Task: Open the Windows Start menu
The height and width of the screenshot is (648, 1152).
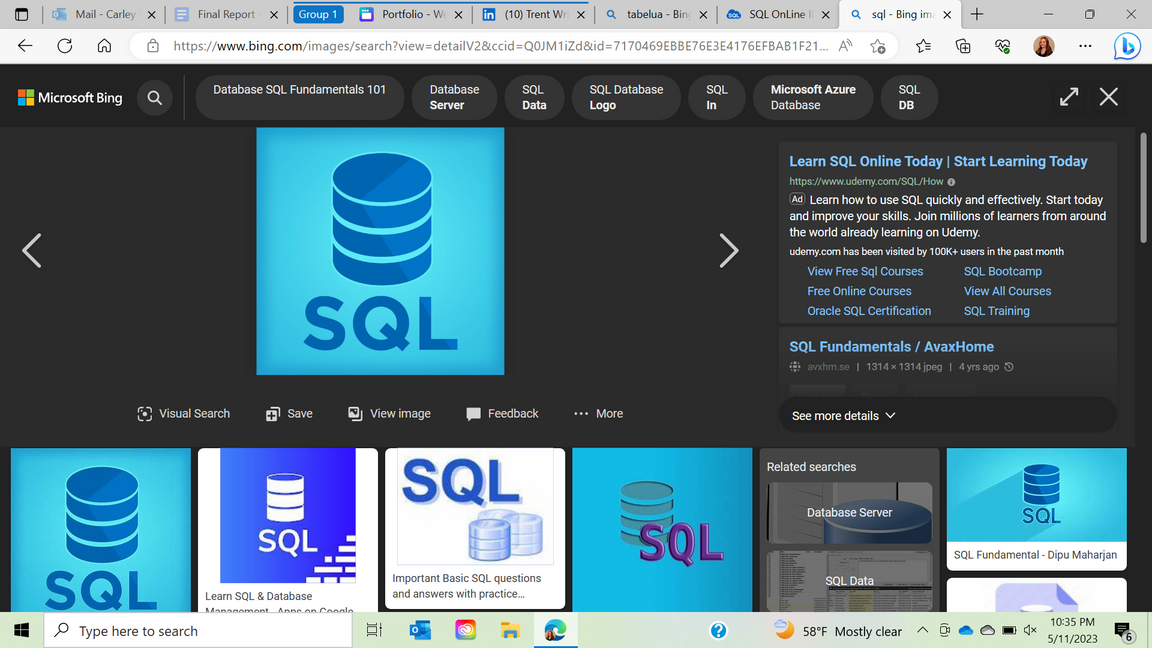Action: [21, 630]
